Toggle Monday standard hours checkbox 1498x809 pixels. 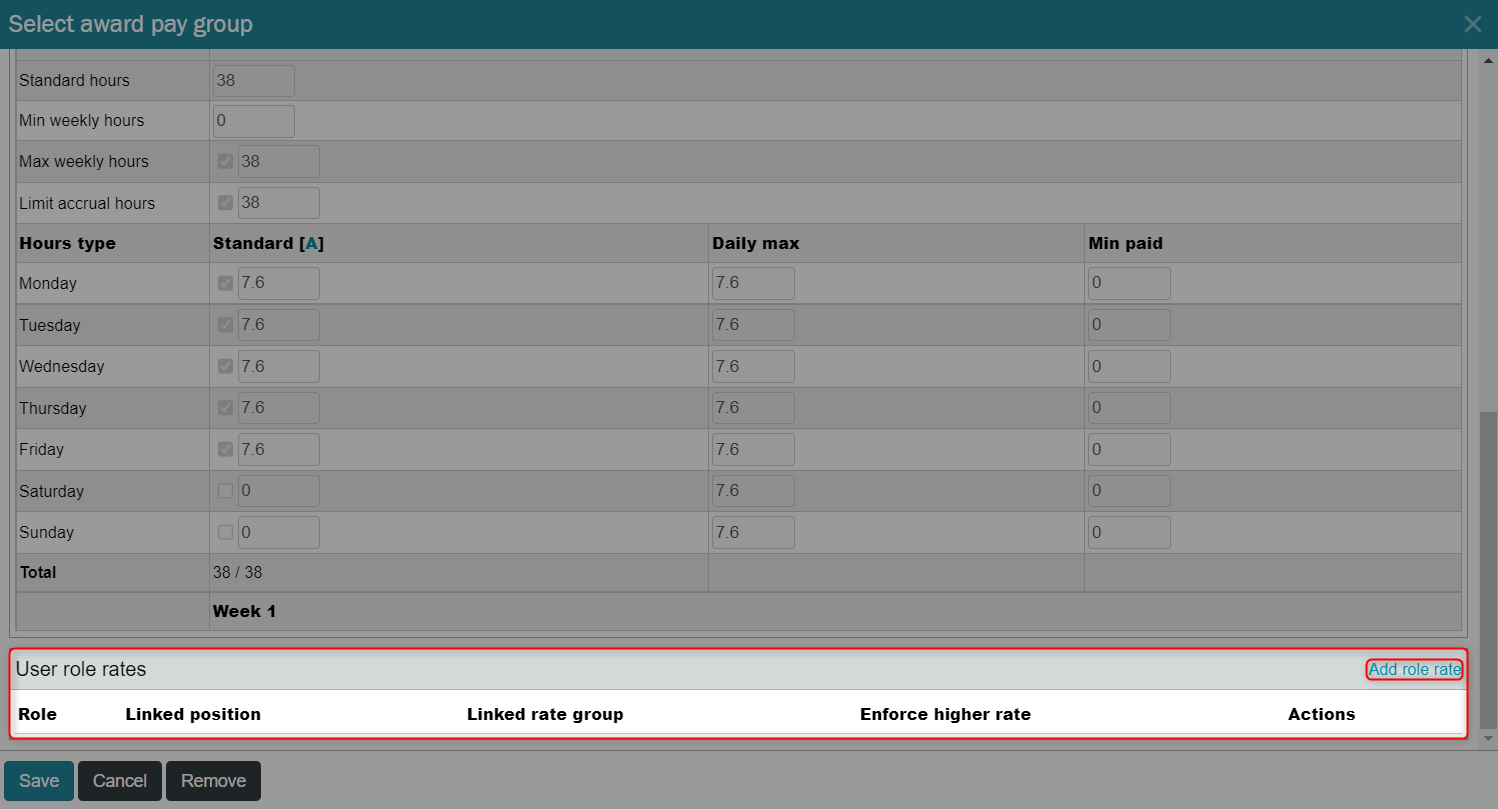(x=225, y=284)
